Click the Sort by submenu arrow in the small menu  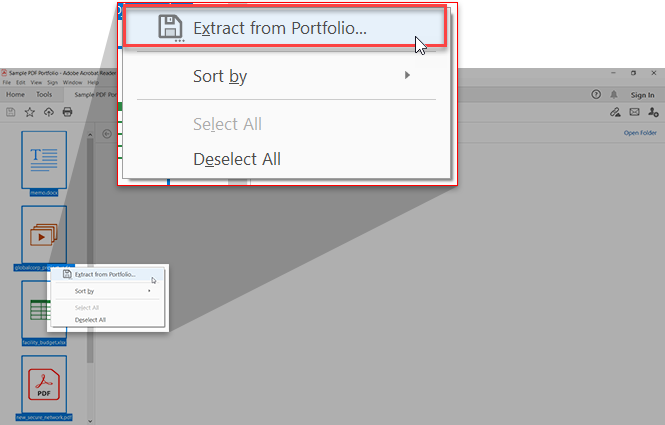pyautogui.click(x=149, y=291)
